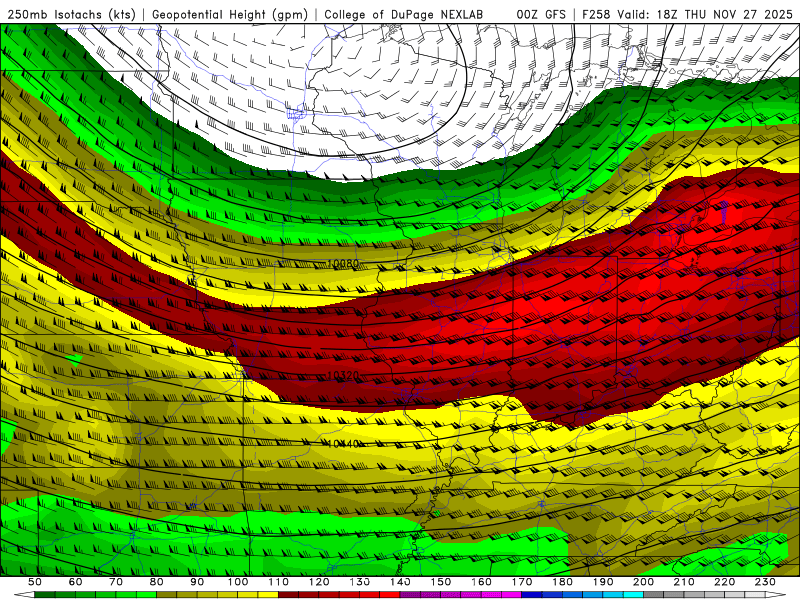
Task: Click the 180 knot legend label
Action: pyautogui.click(x=562, y=582)
